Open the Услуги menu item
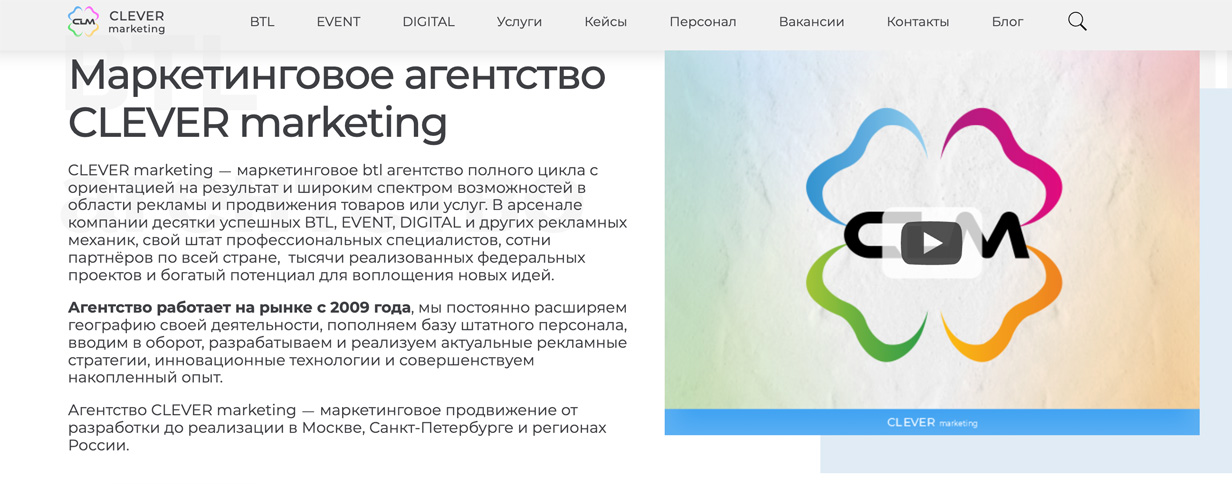This screenshot has height=484, width=1232. [x=519, y=21]
